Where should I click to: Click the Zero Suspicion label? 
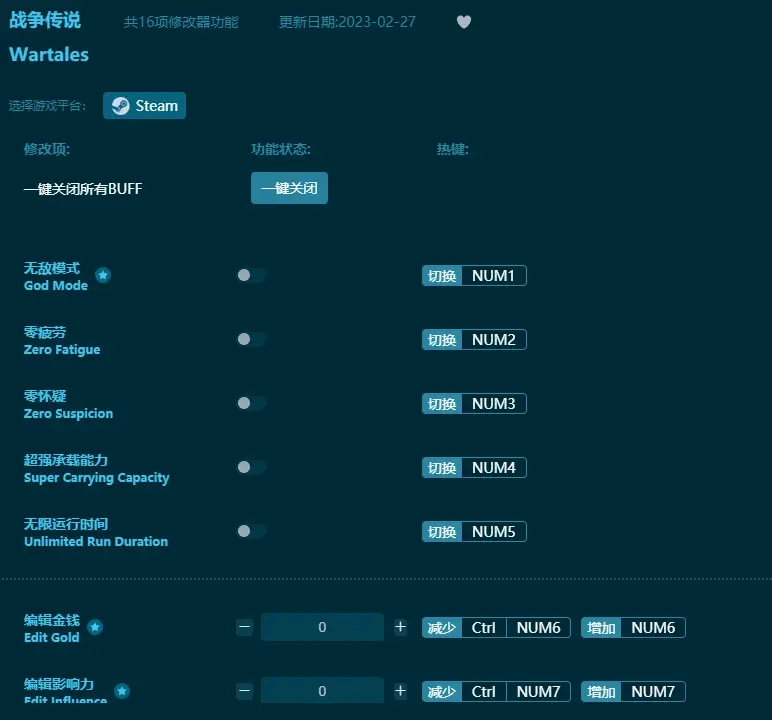68,413
